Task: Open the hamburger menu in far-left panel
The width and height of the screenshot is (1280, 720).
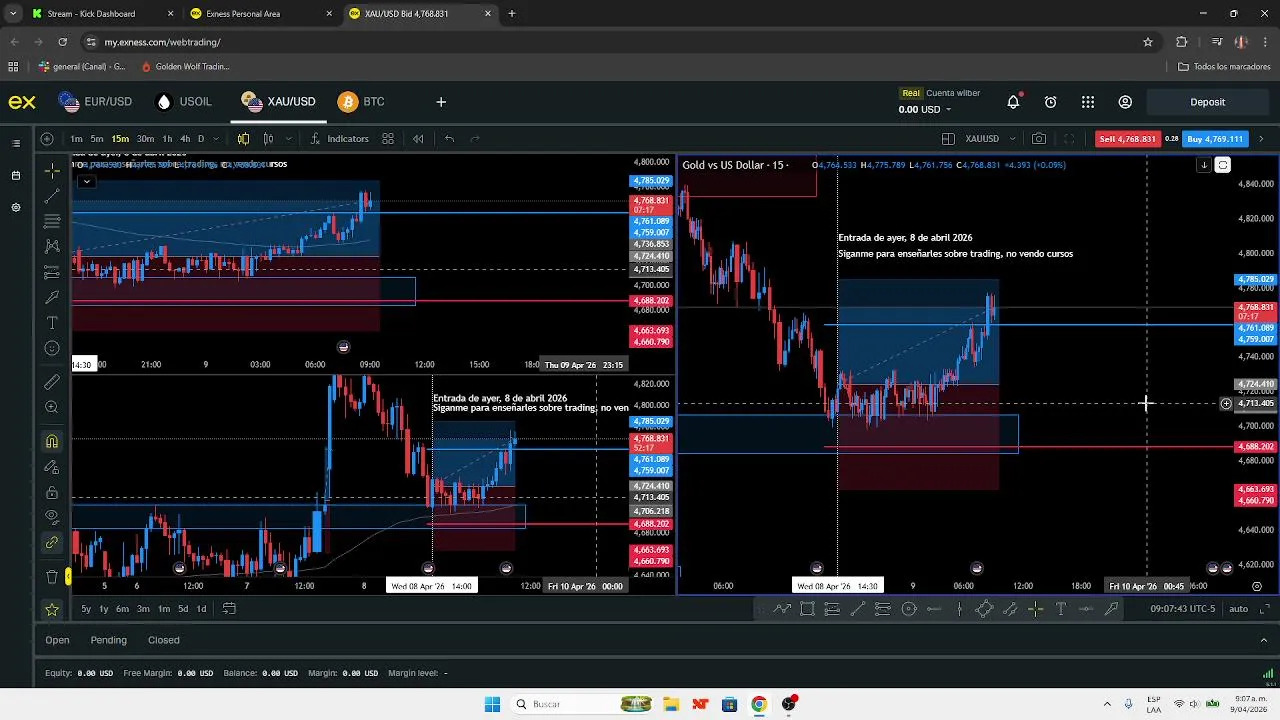Action: pos(15,143)
